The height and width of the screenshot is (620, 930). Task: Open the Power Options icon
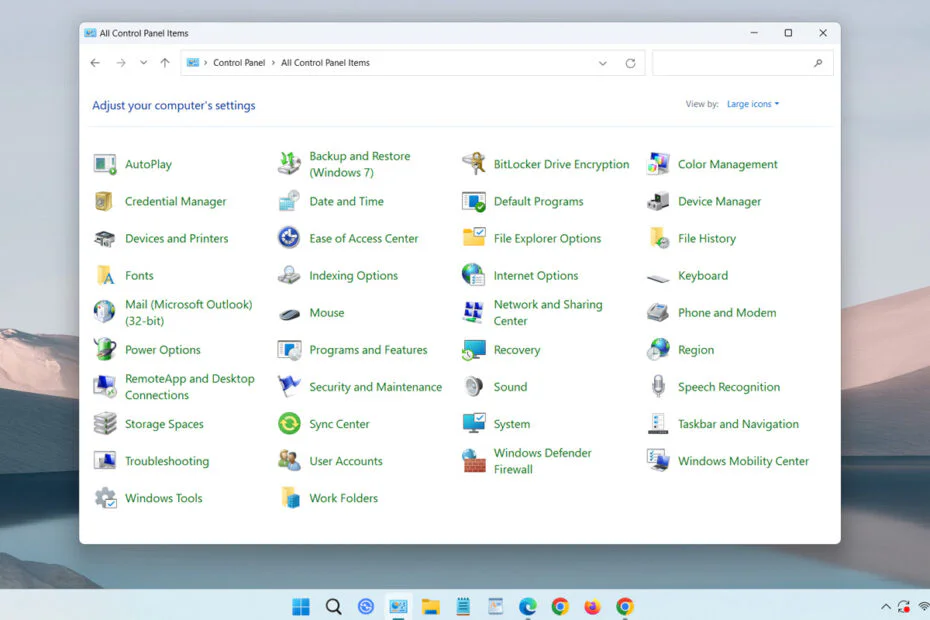coord(105,350)
